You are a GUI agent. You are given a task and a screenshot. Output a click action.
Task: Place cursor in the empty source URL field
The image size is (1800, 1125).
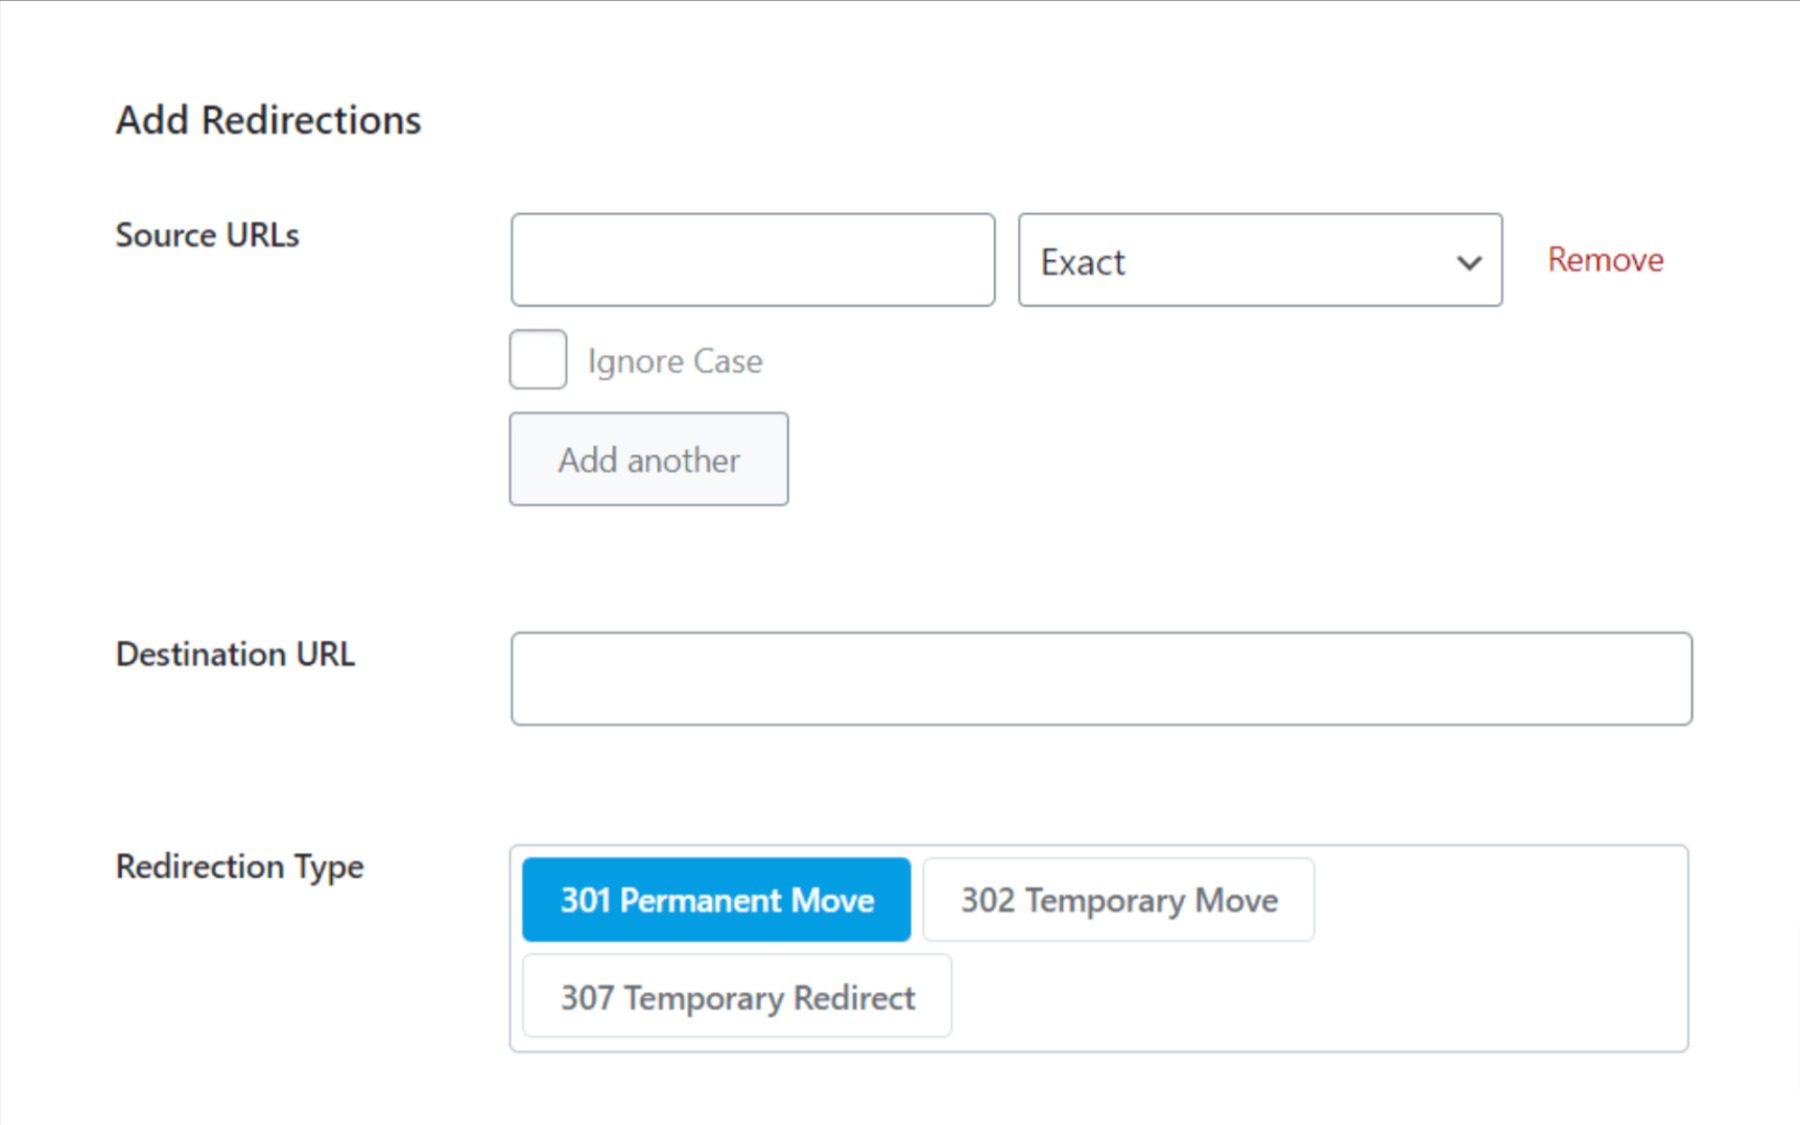pyautogui.click(x=752, y=260)
